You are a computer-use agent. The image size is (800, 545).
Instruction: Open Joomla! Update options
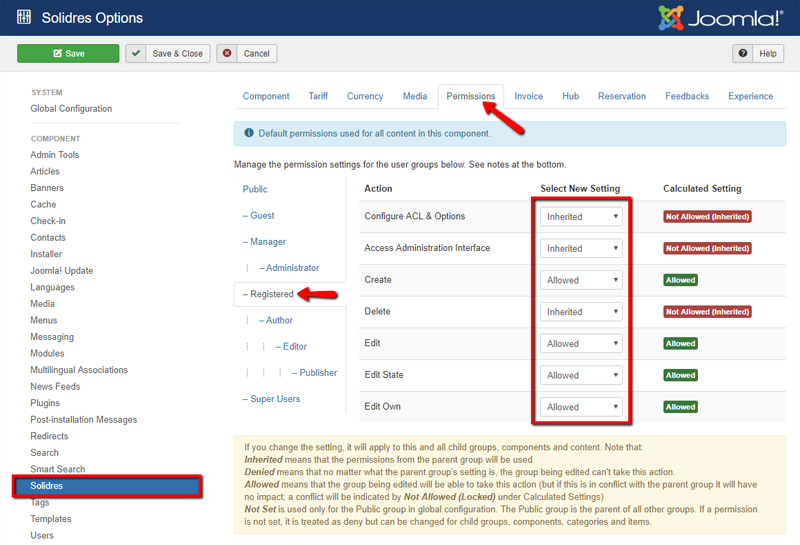(62, 270)
